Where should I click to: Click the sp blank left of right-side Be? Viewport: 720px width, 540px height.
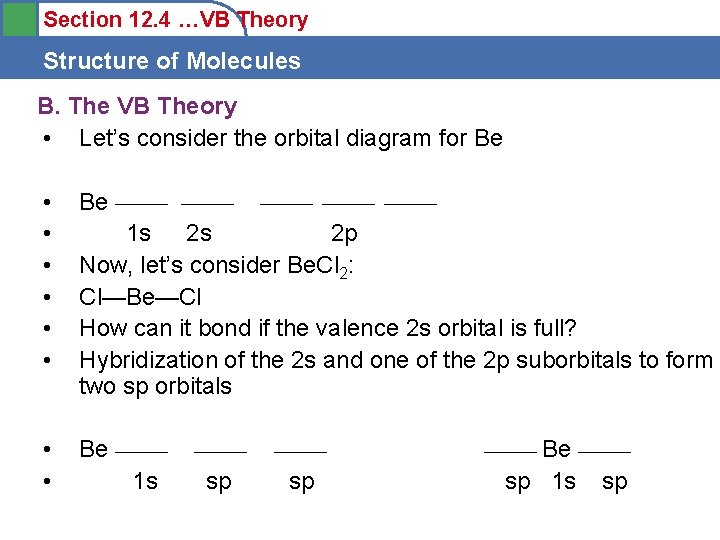511,452
